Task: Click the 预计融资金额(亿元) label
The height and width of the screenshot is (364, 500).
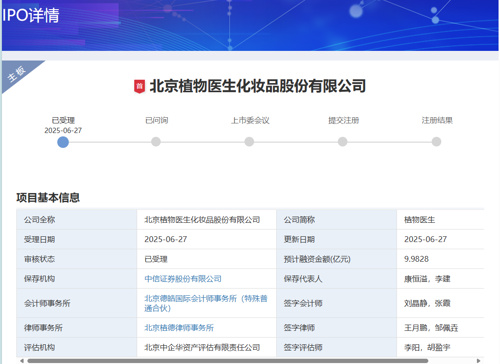Action: 317,259
